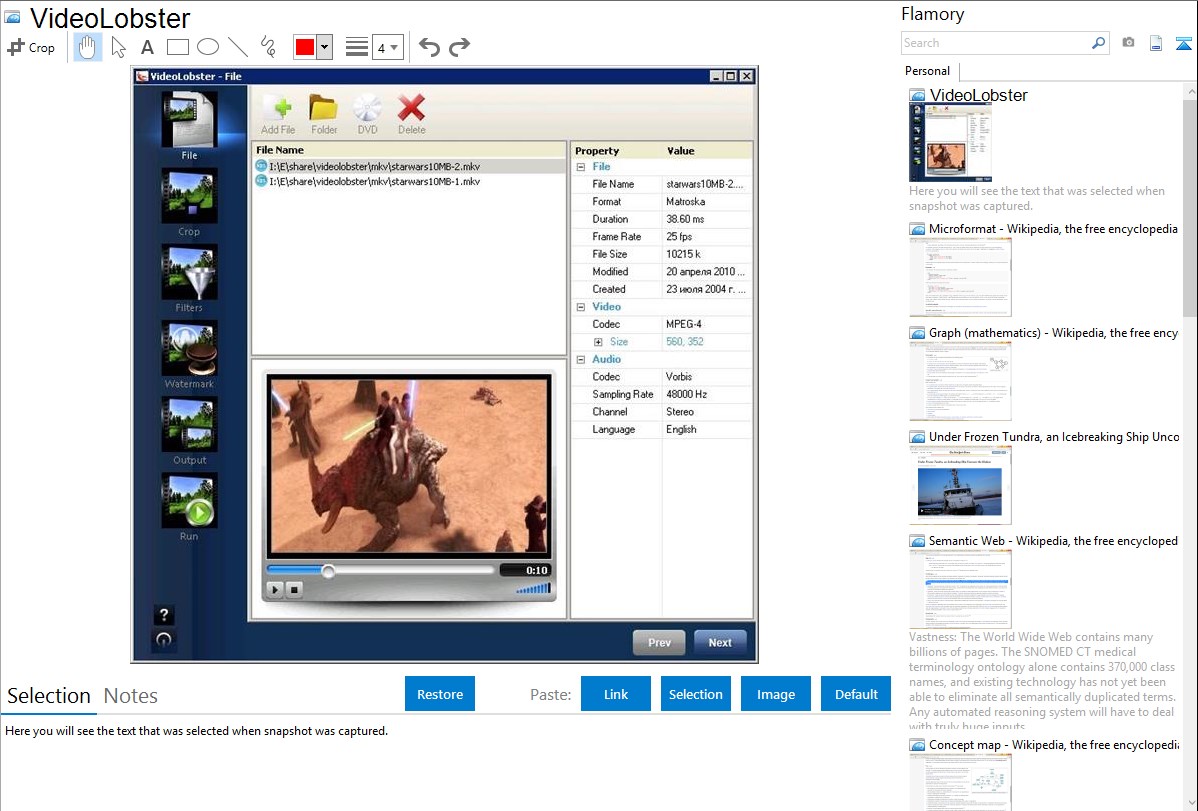The image size is (1198, 811).
Task: Click the video seek slider handle
Action: pyautogui.click(x=328, y=570)
